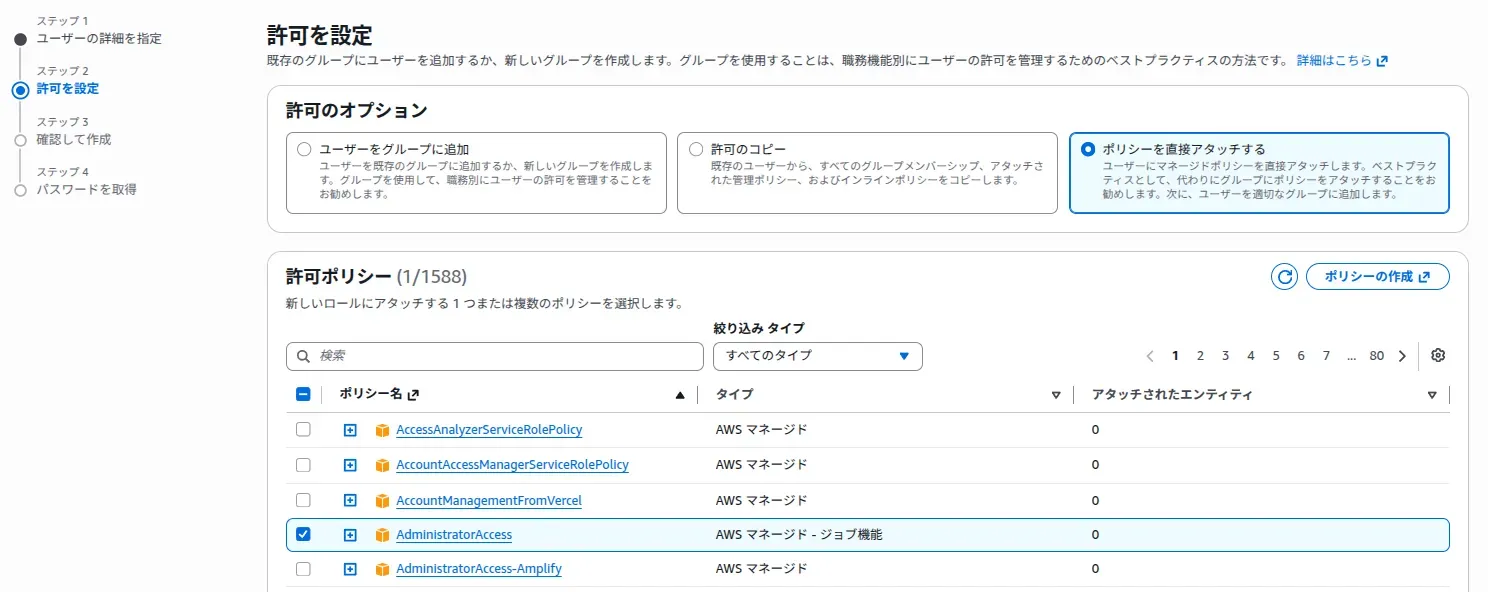Select current page 1 in pagination

[x=1175, y=355]
